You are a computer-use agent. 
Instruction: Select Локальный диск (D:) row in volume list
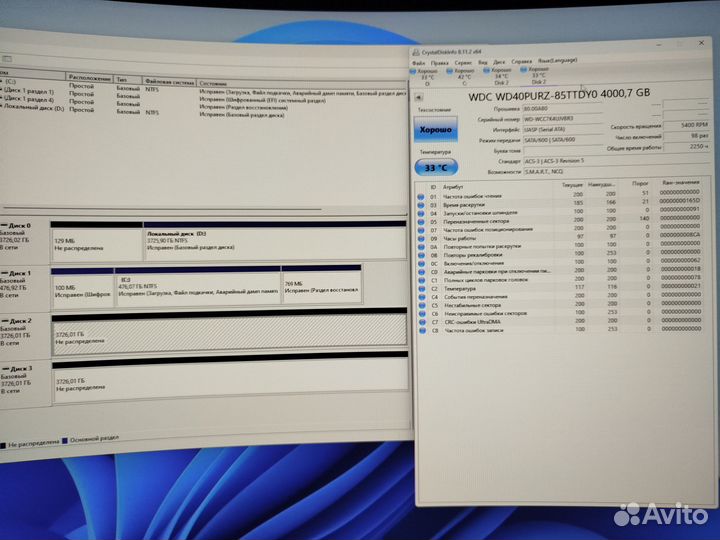(34, 108)
